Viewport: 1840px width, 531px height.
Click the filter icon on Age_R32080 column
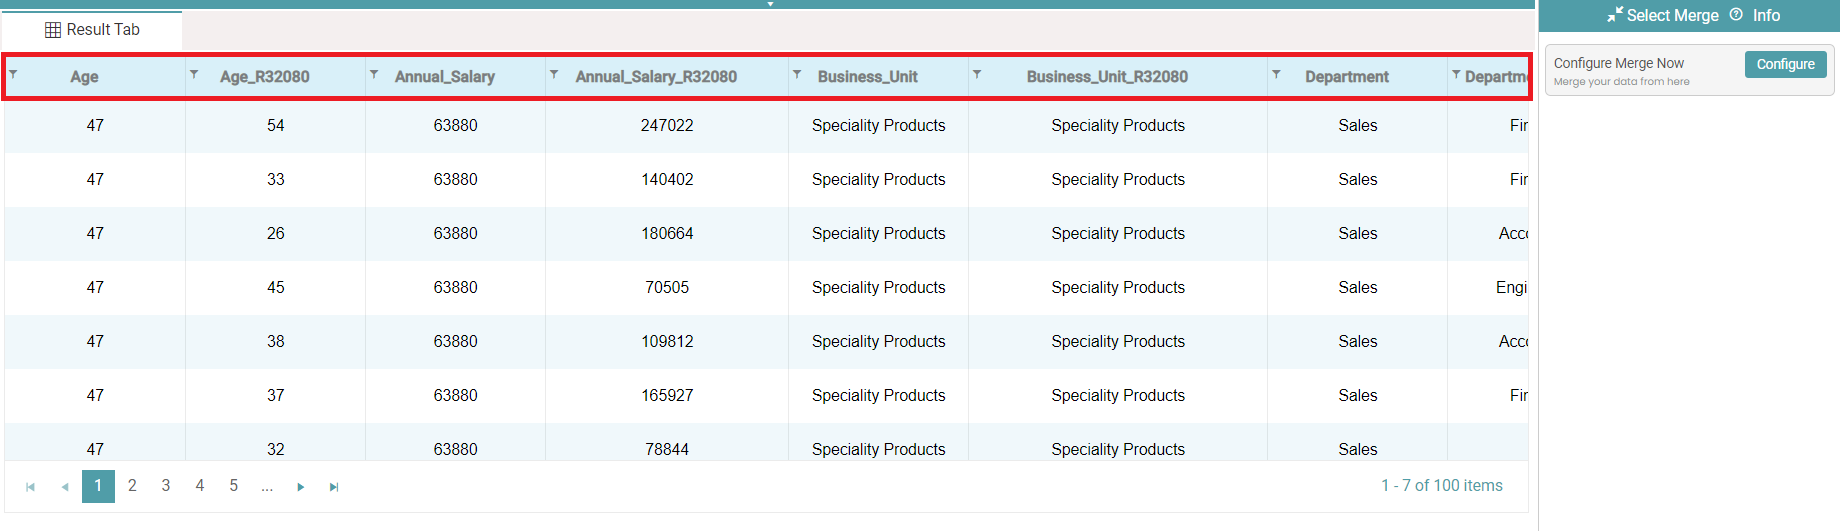194,74
